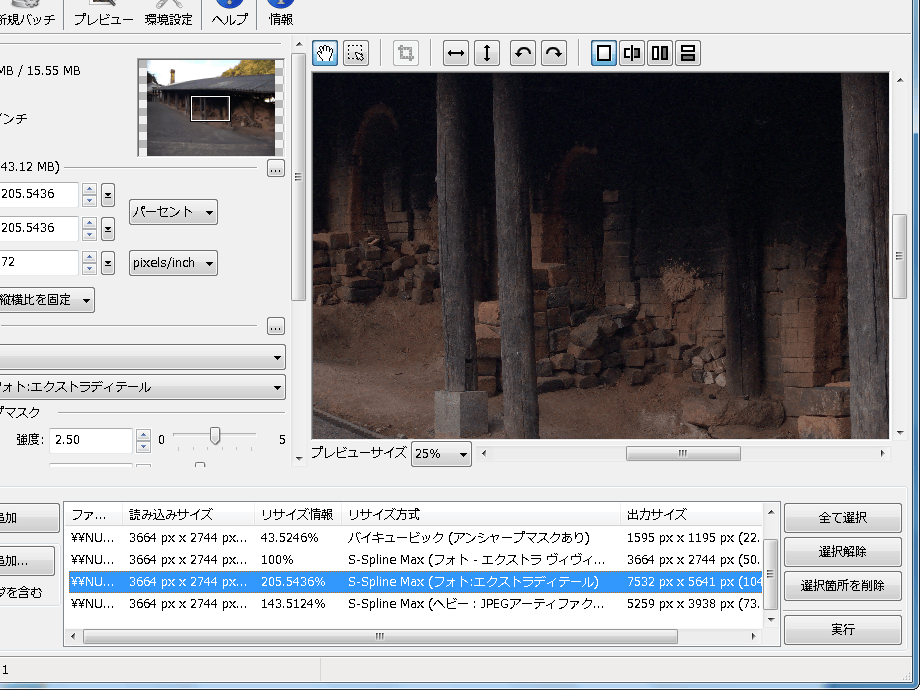Click the batch list scroll-down arrow
The height and width of the screenshot is (690, 920).
click(x=771, y=620)
